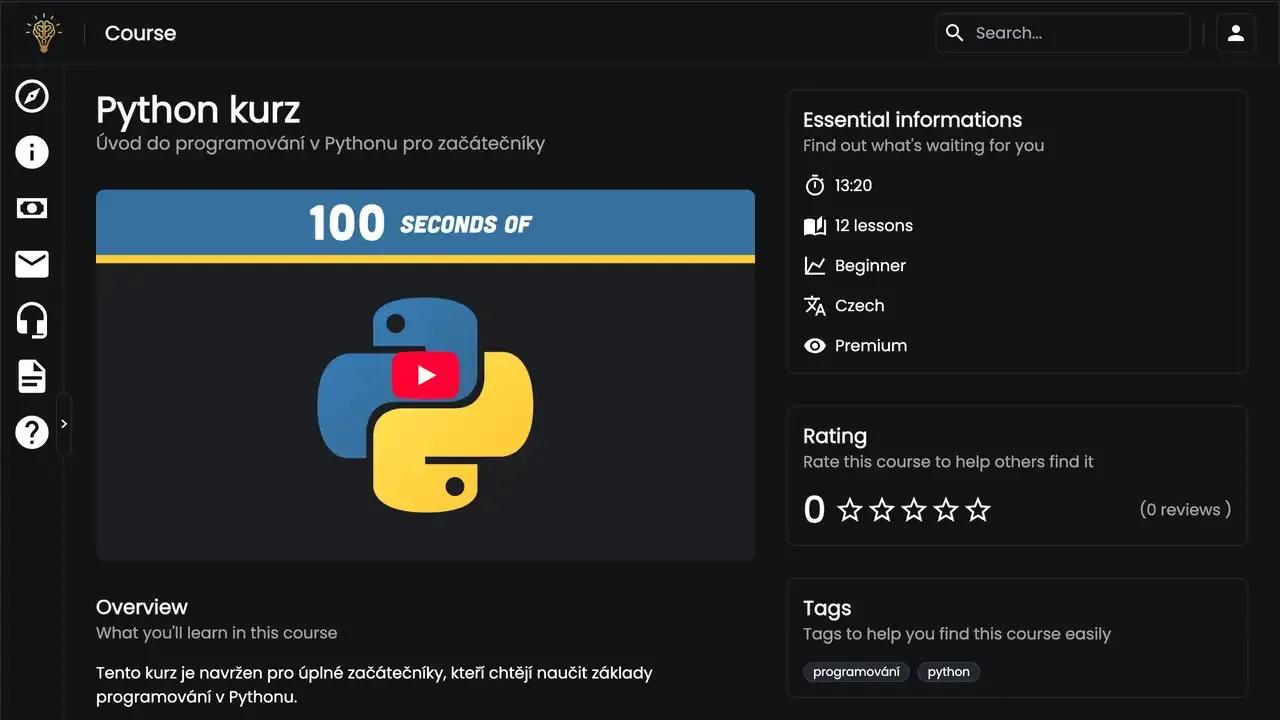Open the envelope mail icon in sidebar
Viewport: 1280px width, 720px height.
pos(32,264)
